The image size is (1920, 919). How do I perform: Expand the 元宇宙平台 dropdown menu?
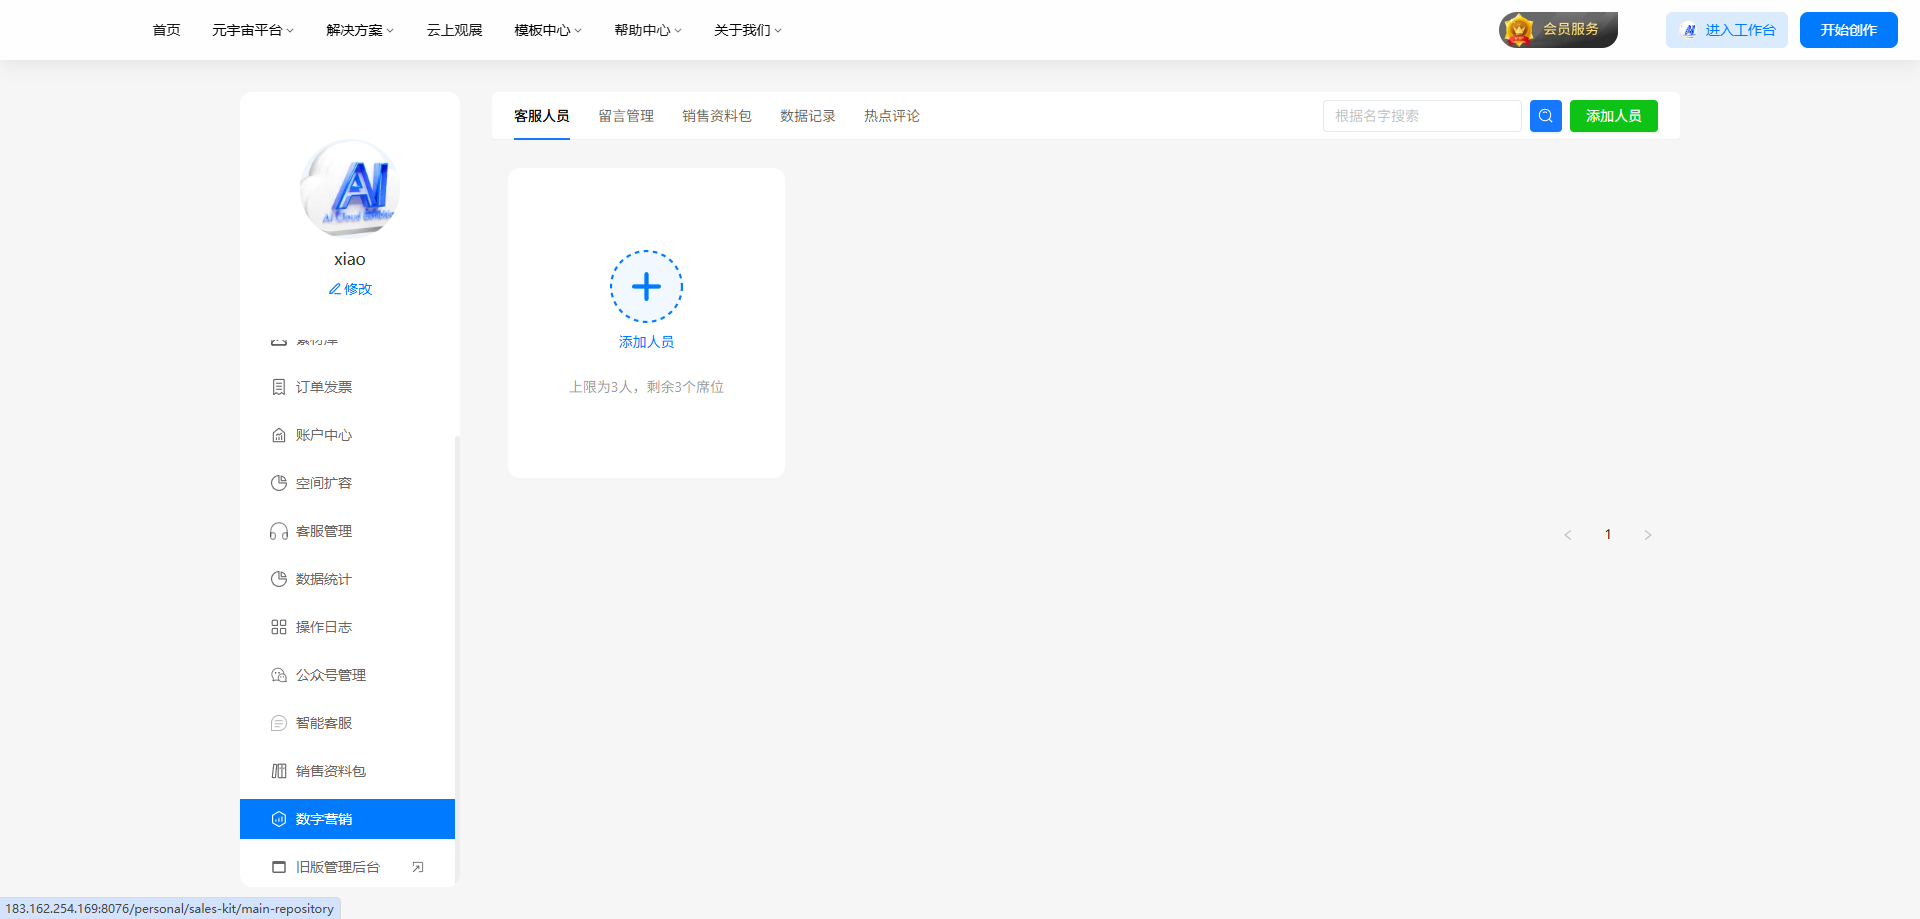pyautogui.click(x=252, y=30)
